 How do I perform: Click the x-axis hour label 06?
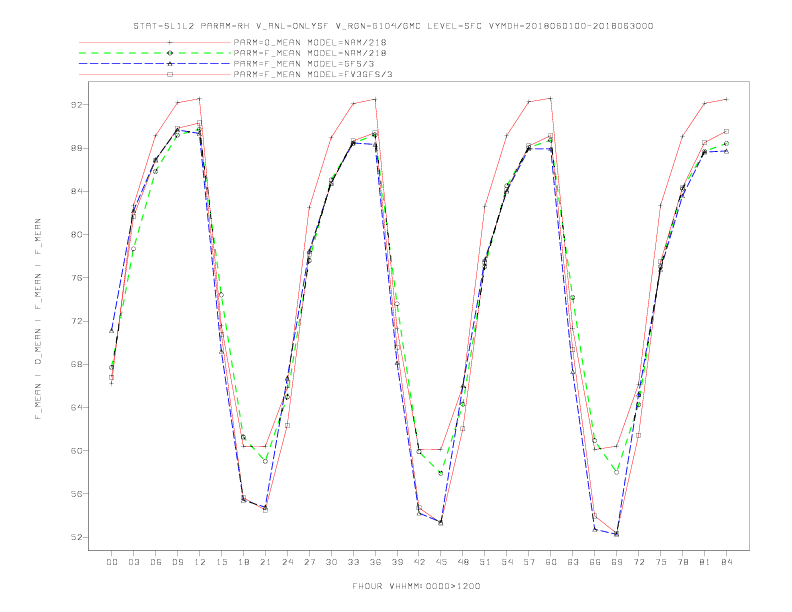156,562
